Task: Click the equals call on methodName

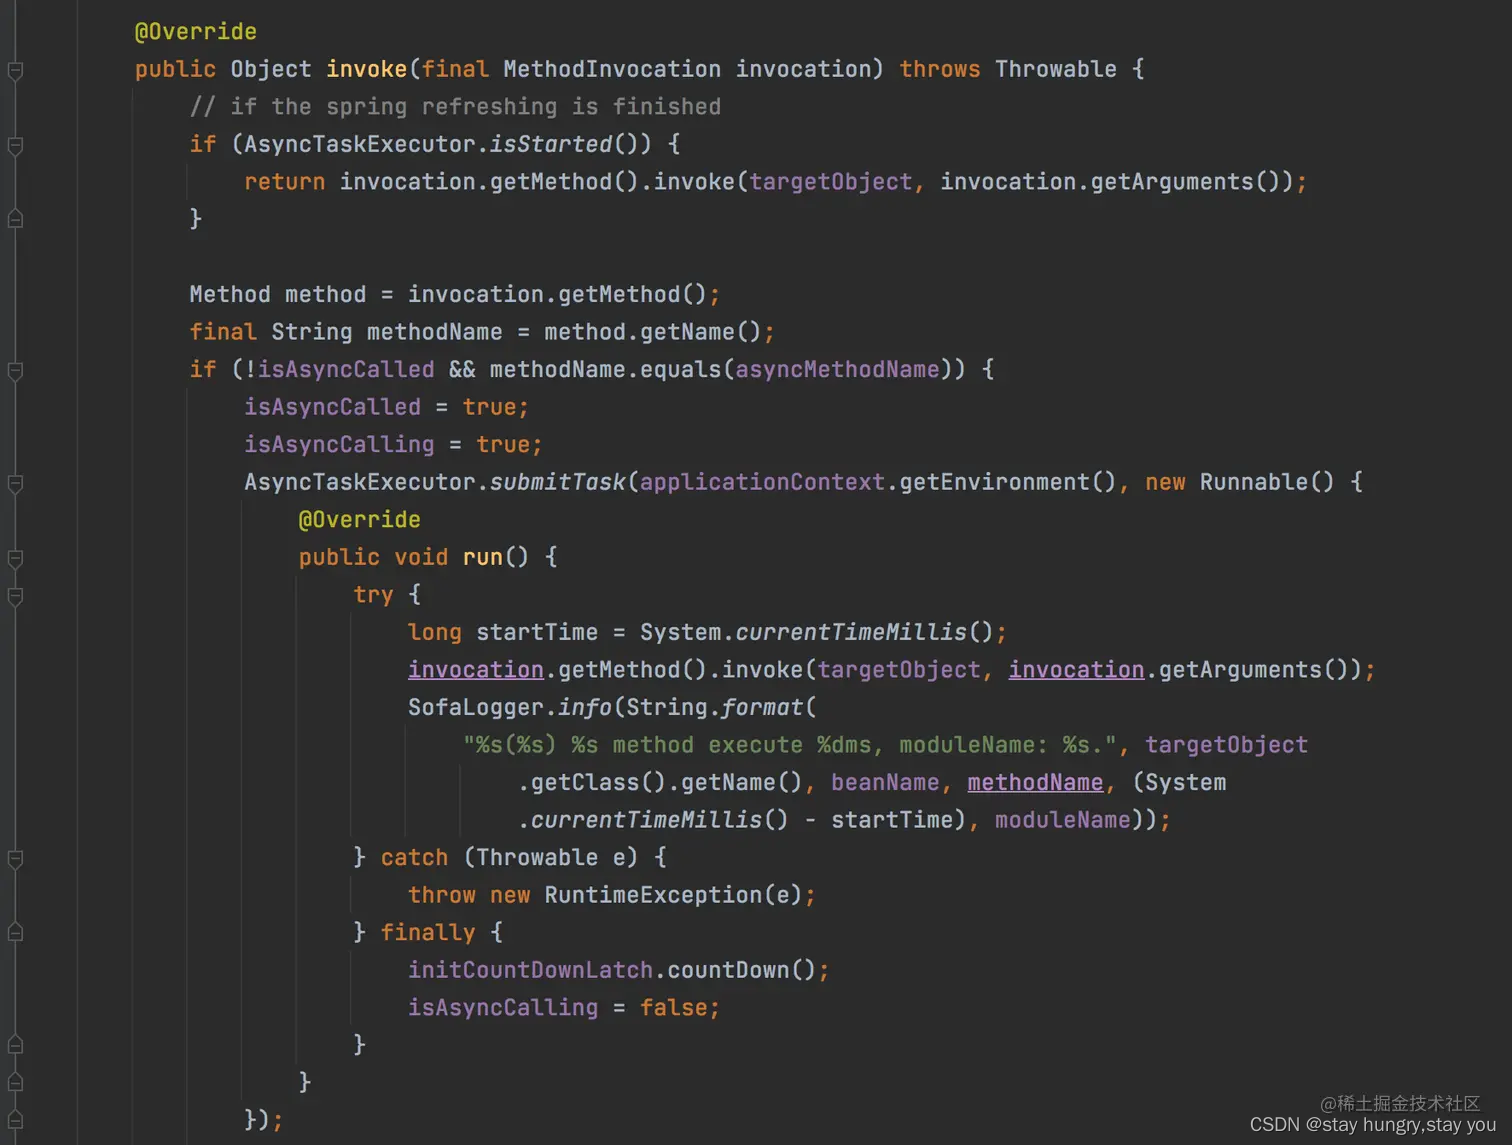Action: (680, 369)
